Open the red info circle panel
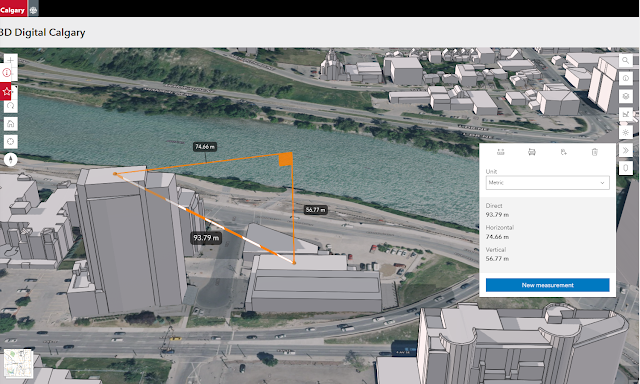The width and height of the screenshot is (640, 384). (7, 73)
